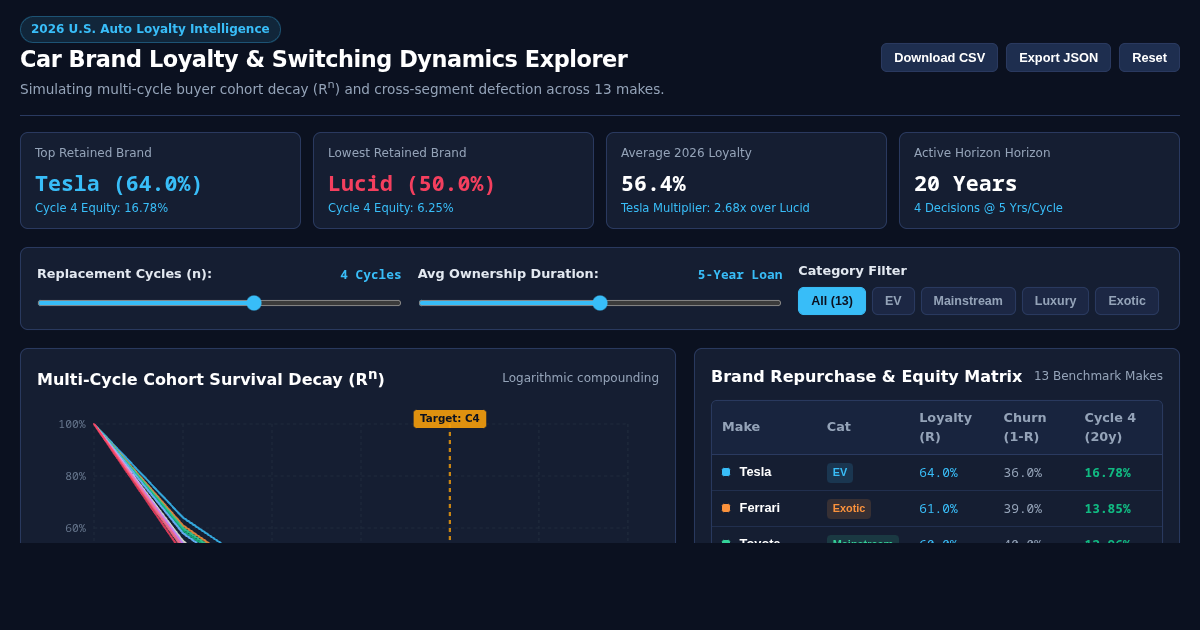
Task: Click the Download CSV button
Action: [x=939, y=58]
